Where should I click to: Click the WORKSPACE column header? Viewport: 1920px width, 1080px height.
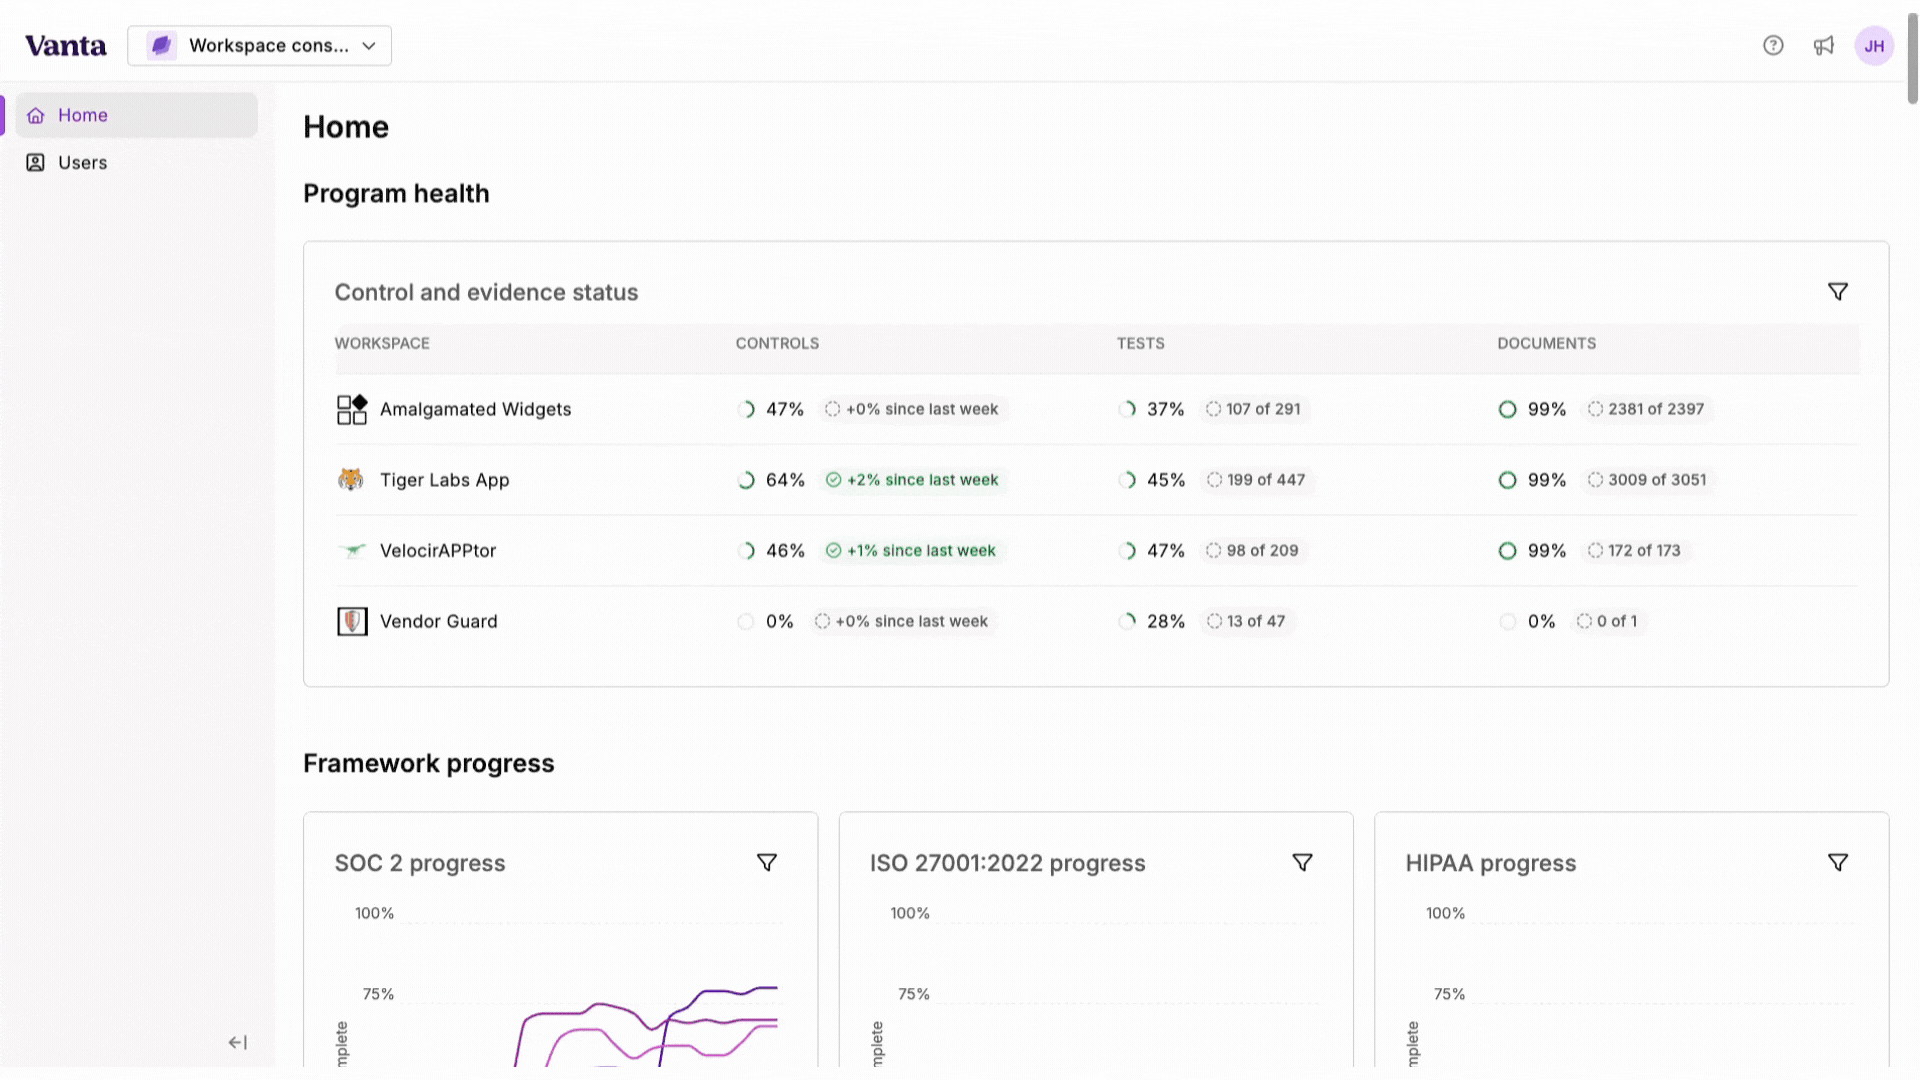[382, 343]
